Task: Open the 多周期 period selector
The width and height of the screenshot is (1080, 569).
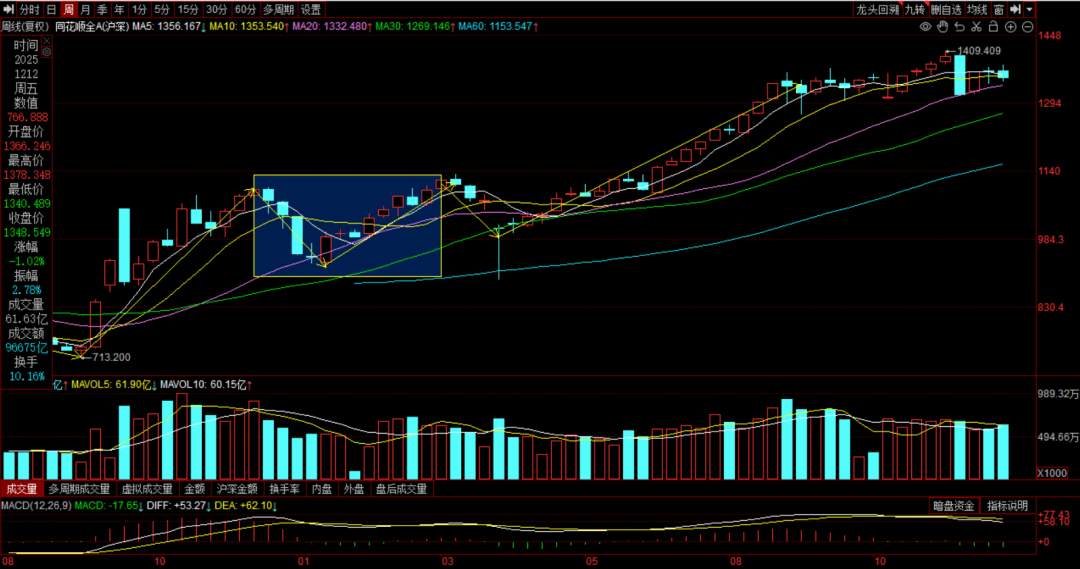Action: [279, 9]
